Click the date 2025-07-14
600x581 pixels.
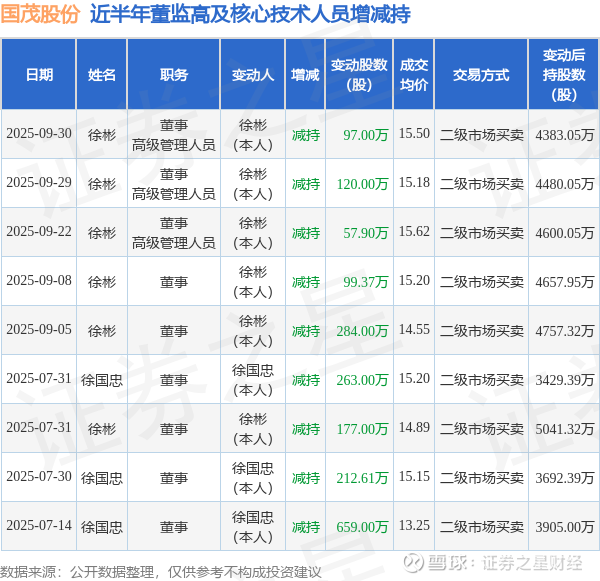pyautogui.click(x=39, y=526)
